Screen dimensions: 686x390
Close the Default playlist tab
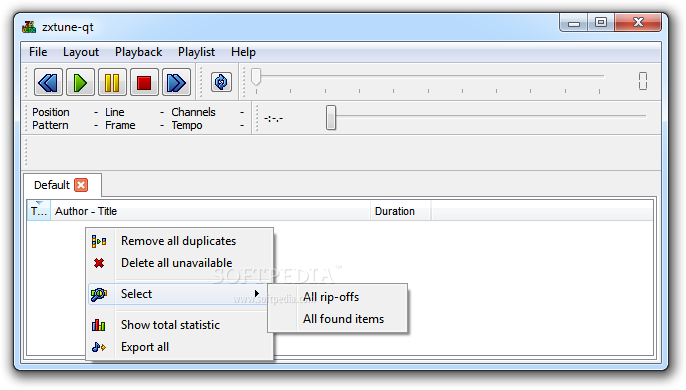[81, 185]
